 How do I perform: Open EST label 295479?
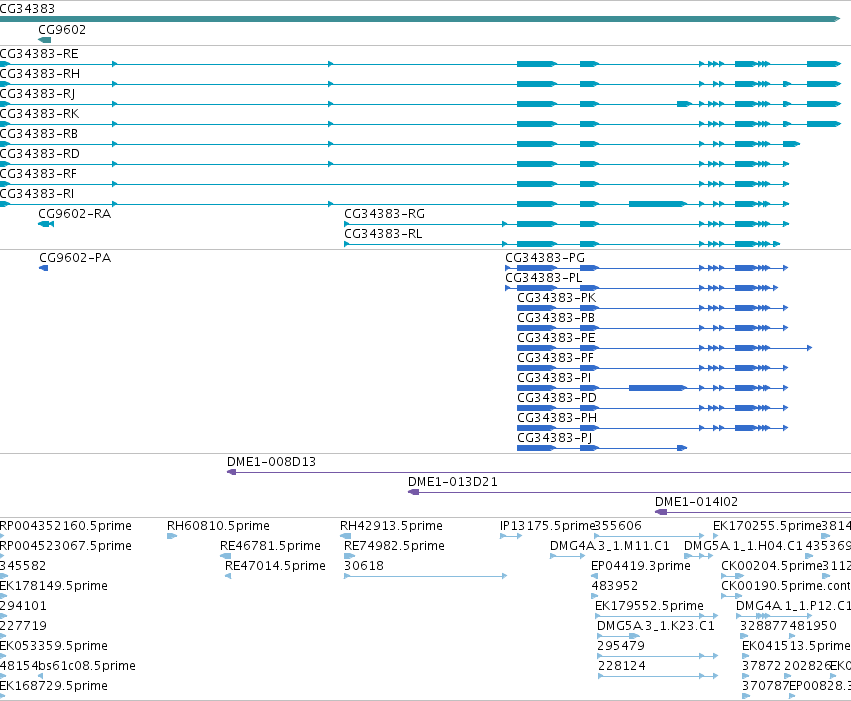click(x=621, y=647)
